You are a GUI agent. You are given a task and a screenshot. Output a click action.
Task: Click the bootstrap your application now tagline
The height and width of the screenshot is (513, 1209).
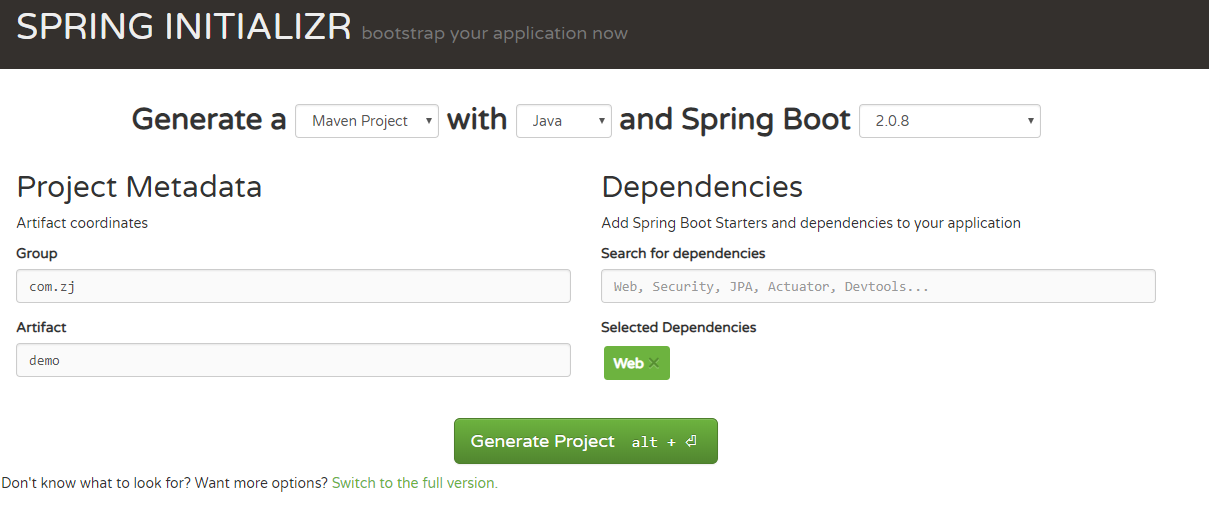pos(494,33)
